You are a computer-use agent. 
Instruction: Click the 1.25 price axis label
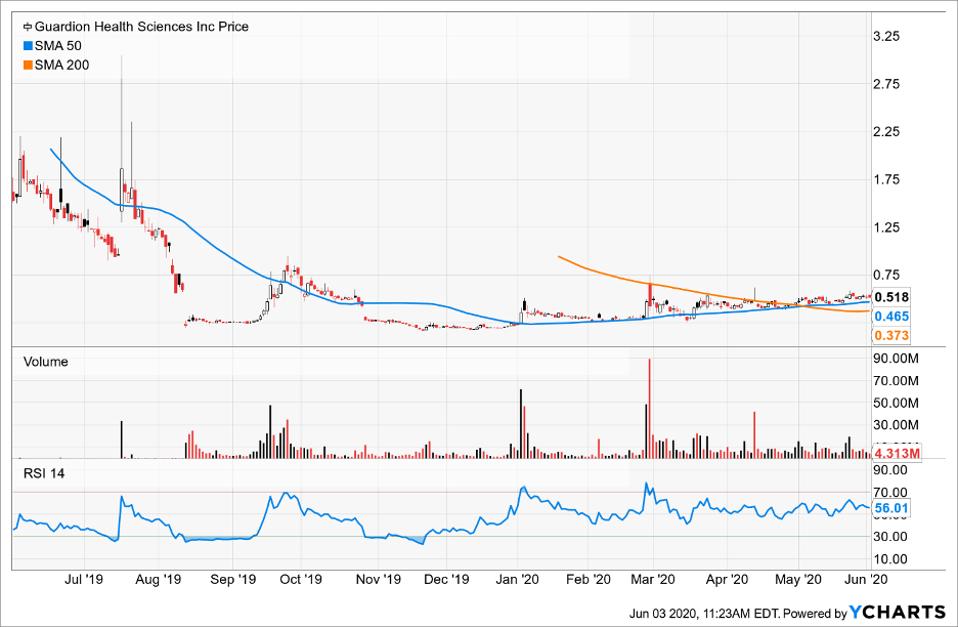pyautogui.click(x=887, y=227)
